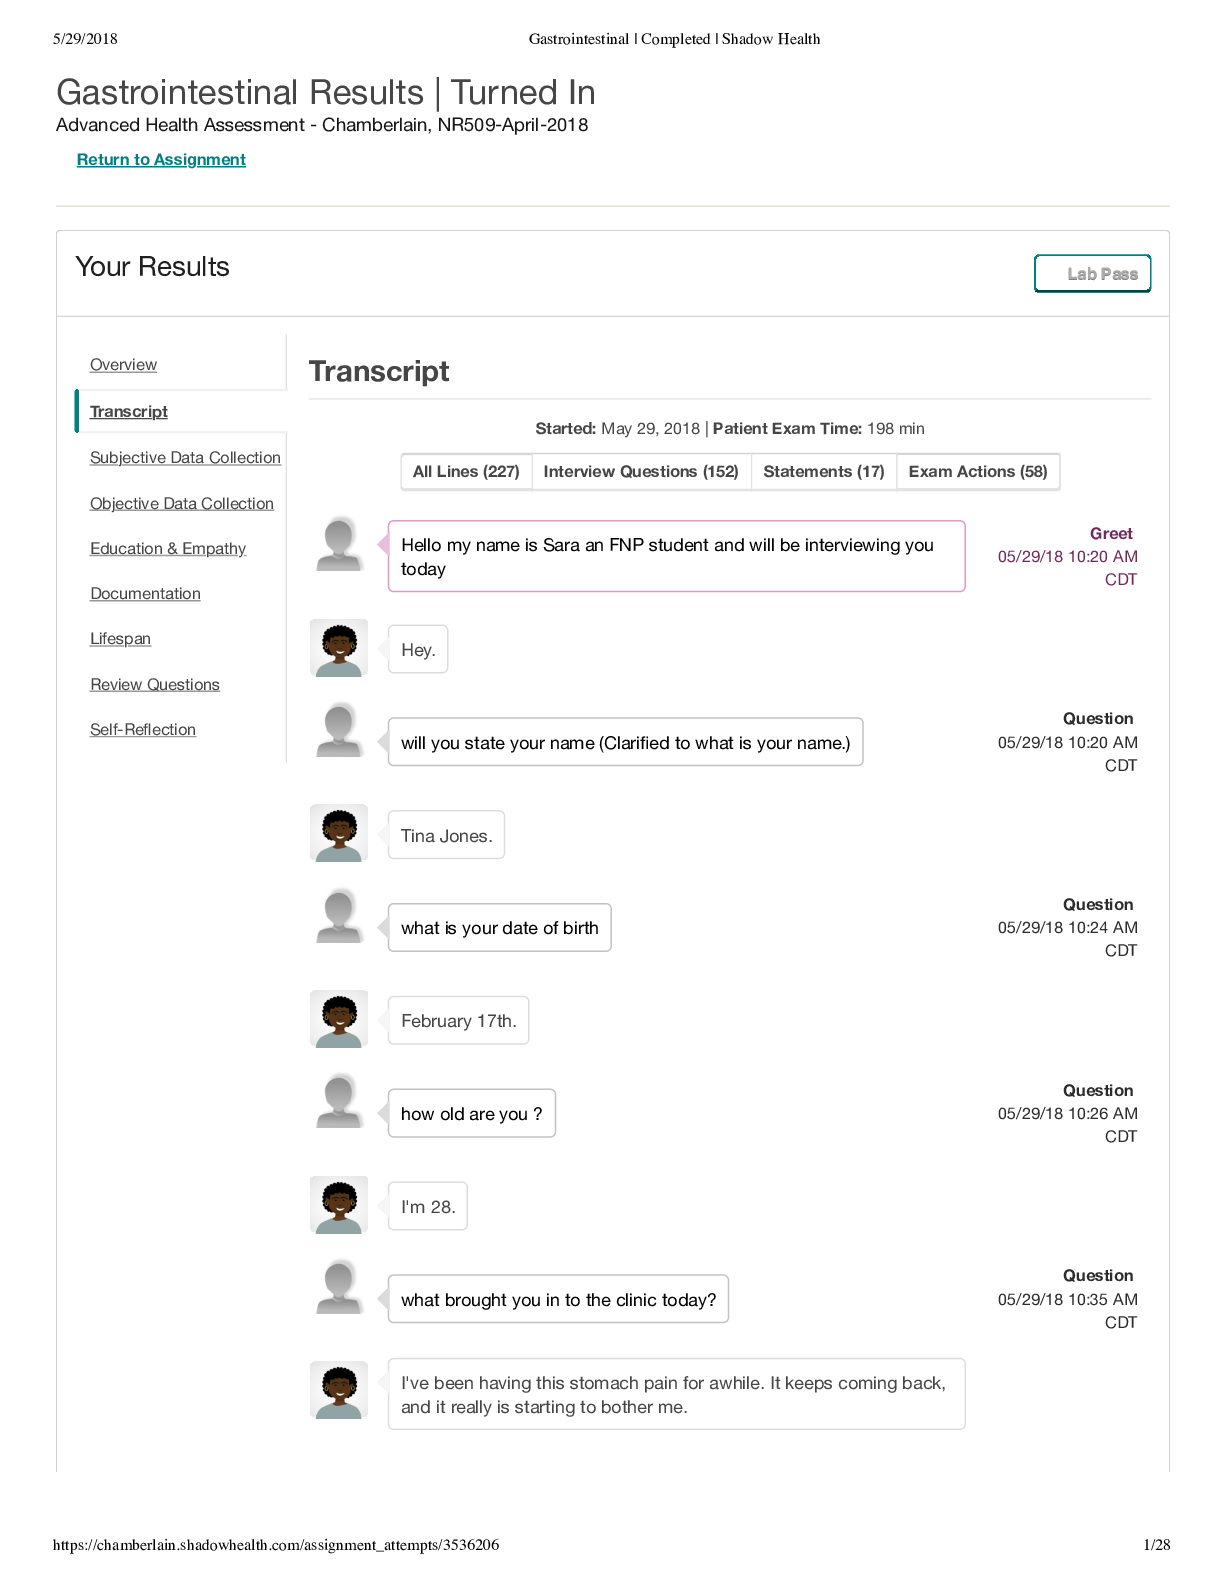
Task: Click the patient avatar beside "I'm 28."
Action: pyautogui.click(x=339, y=1205)
